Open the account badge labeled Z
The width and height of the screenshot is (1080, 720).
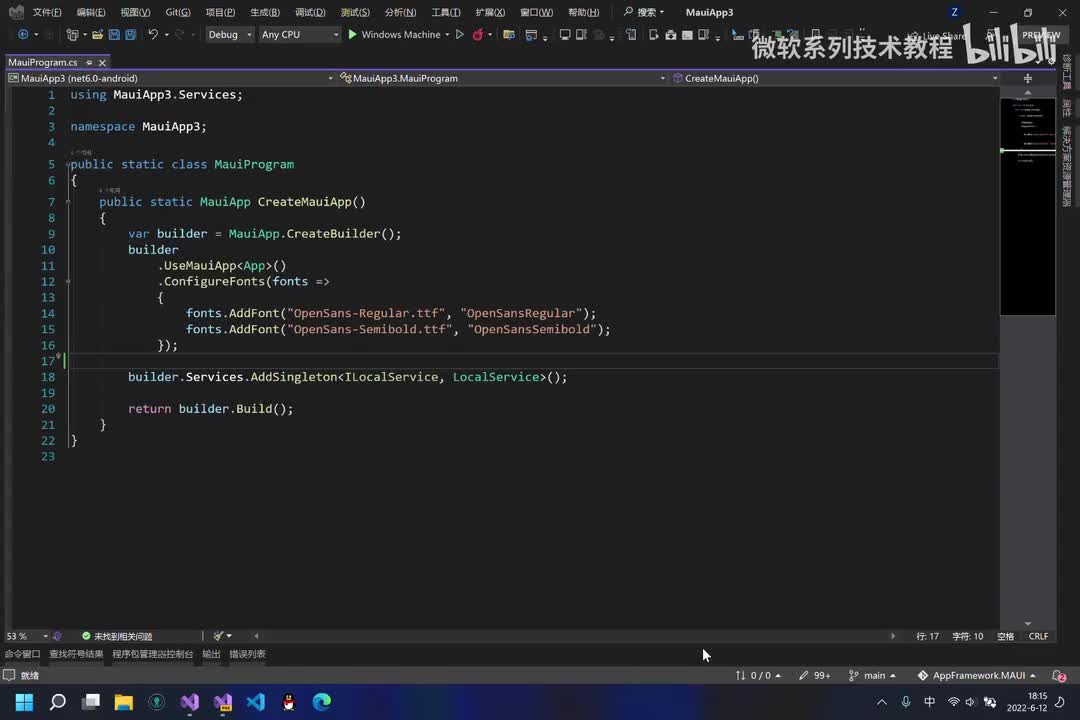954,12
